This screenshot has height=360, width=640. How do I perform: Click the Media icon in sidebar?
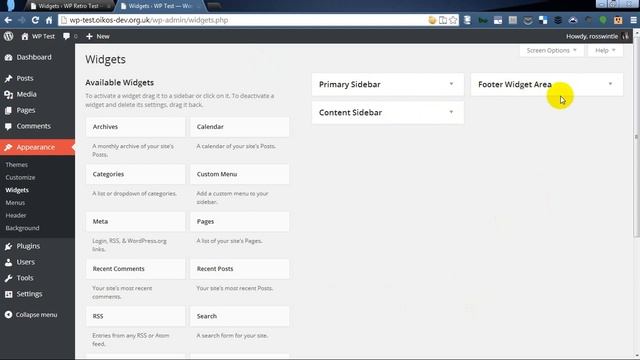9,94
